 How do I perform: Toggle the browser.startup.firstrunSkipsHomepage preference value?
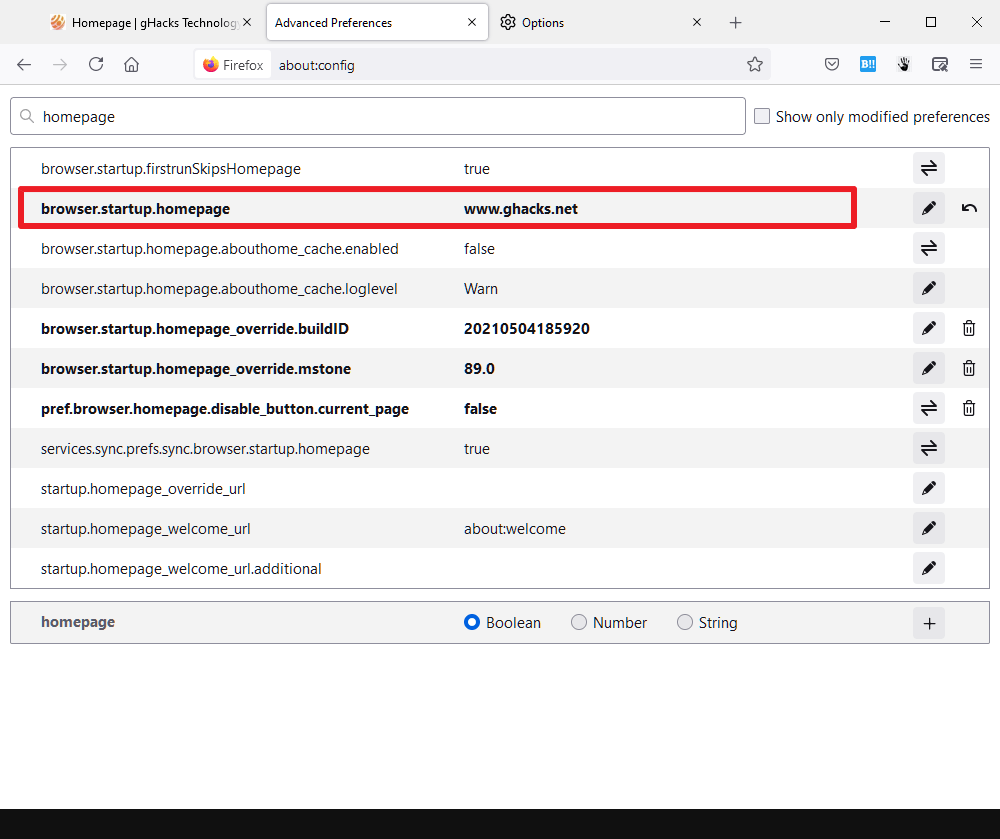pyautogui.click(x=928, y=168)
